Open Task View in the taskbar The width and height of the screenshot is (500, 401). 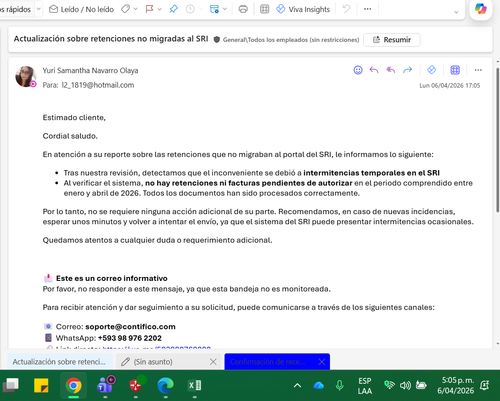point(11,385)
